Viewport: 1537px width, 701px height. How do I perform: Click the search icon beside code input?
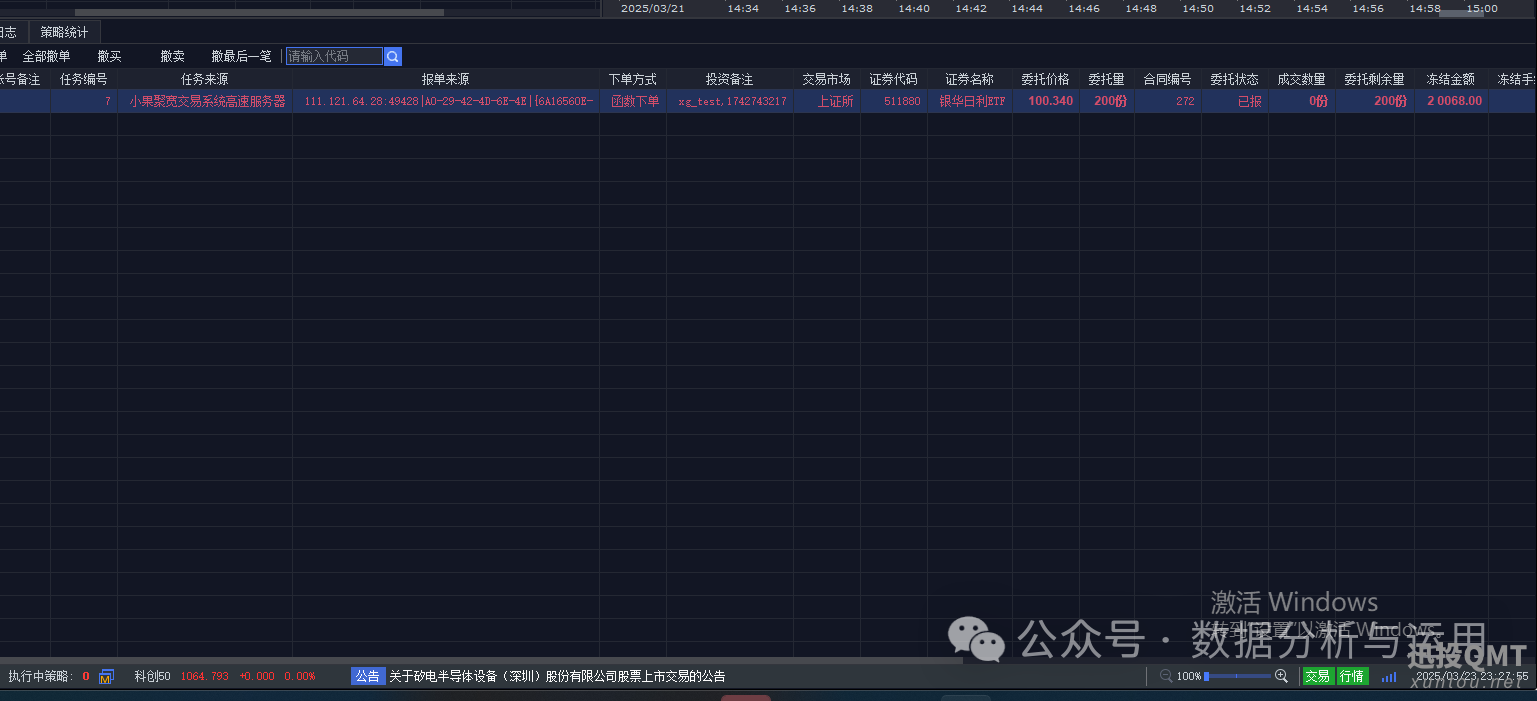[393, 57]
